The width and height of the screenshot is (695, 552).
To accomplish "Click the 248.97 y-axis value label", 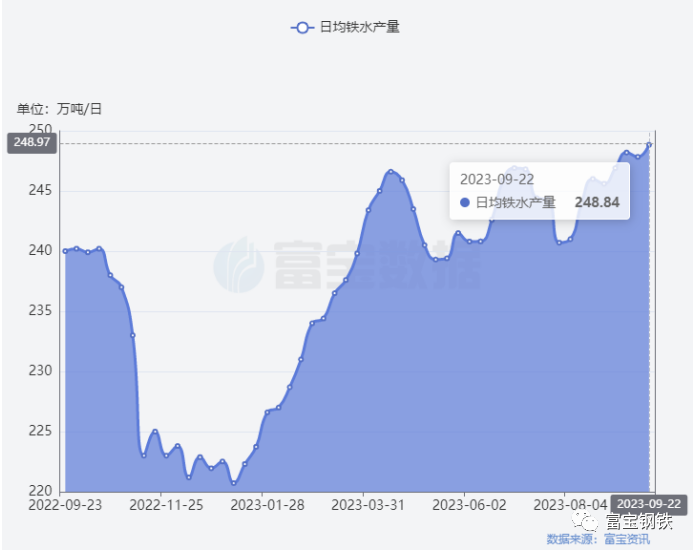I will 32,142.
